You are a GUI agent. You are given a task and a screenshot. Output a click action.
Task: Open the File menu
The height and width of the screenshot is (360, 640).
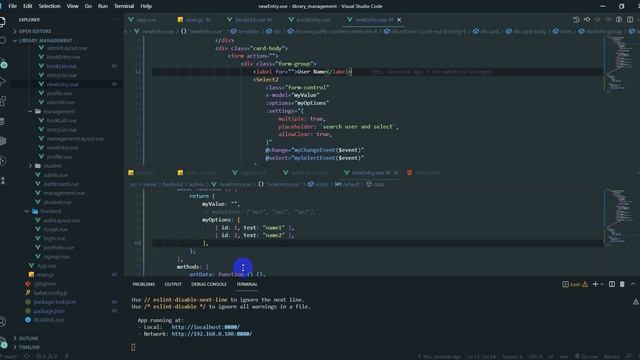[x=13, y=6]
